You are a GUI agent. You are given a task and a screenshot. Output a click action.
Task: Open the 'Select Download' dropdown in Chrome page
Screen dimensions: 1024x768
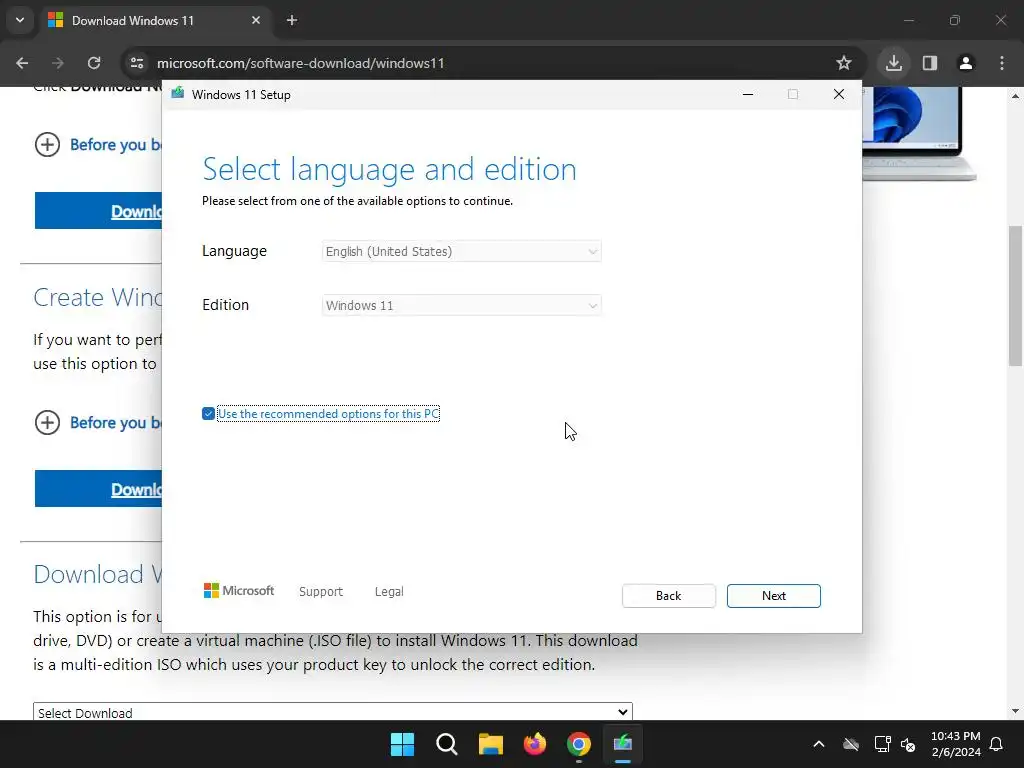click(332, 712)
